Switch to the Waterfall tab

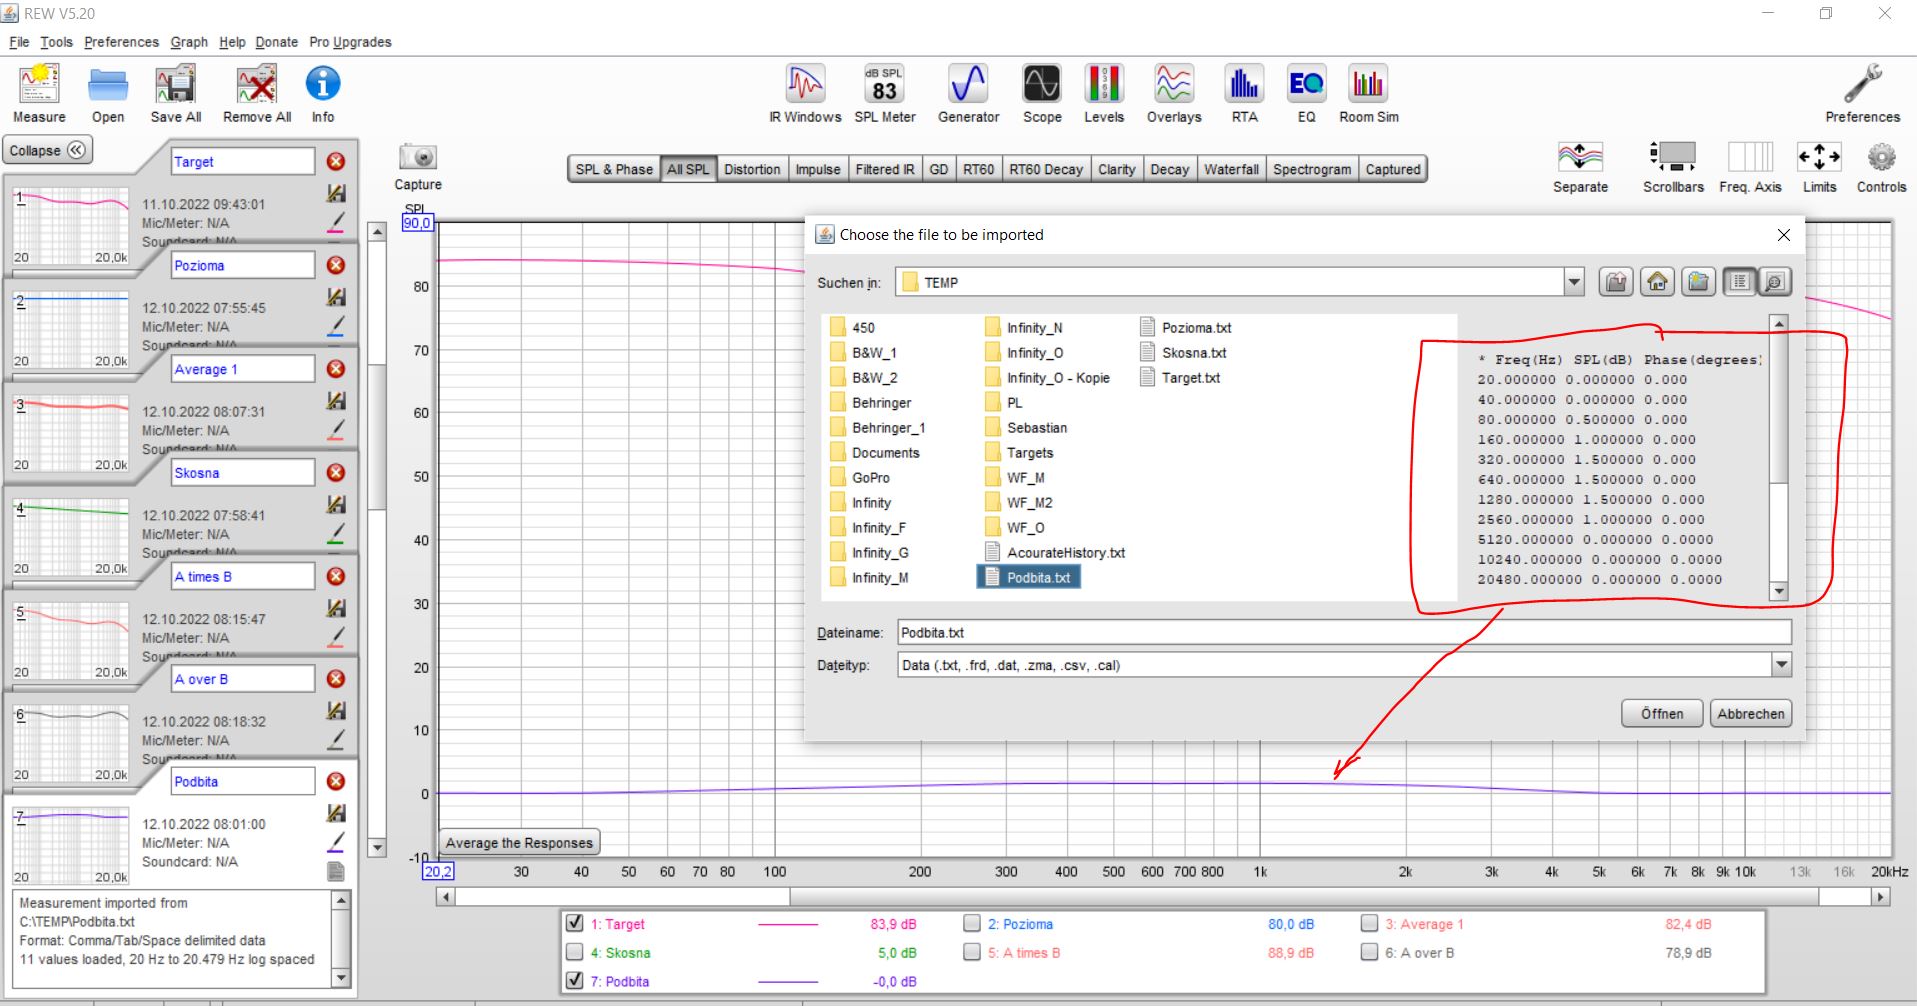coord(1231,169)
